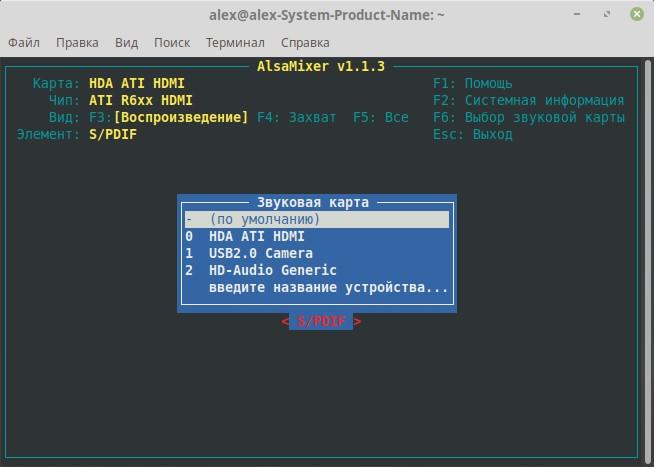Click the terminal window title bar

point(327,15)
